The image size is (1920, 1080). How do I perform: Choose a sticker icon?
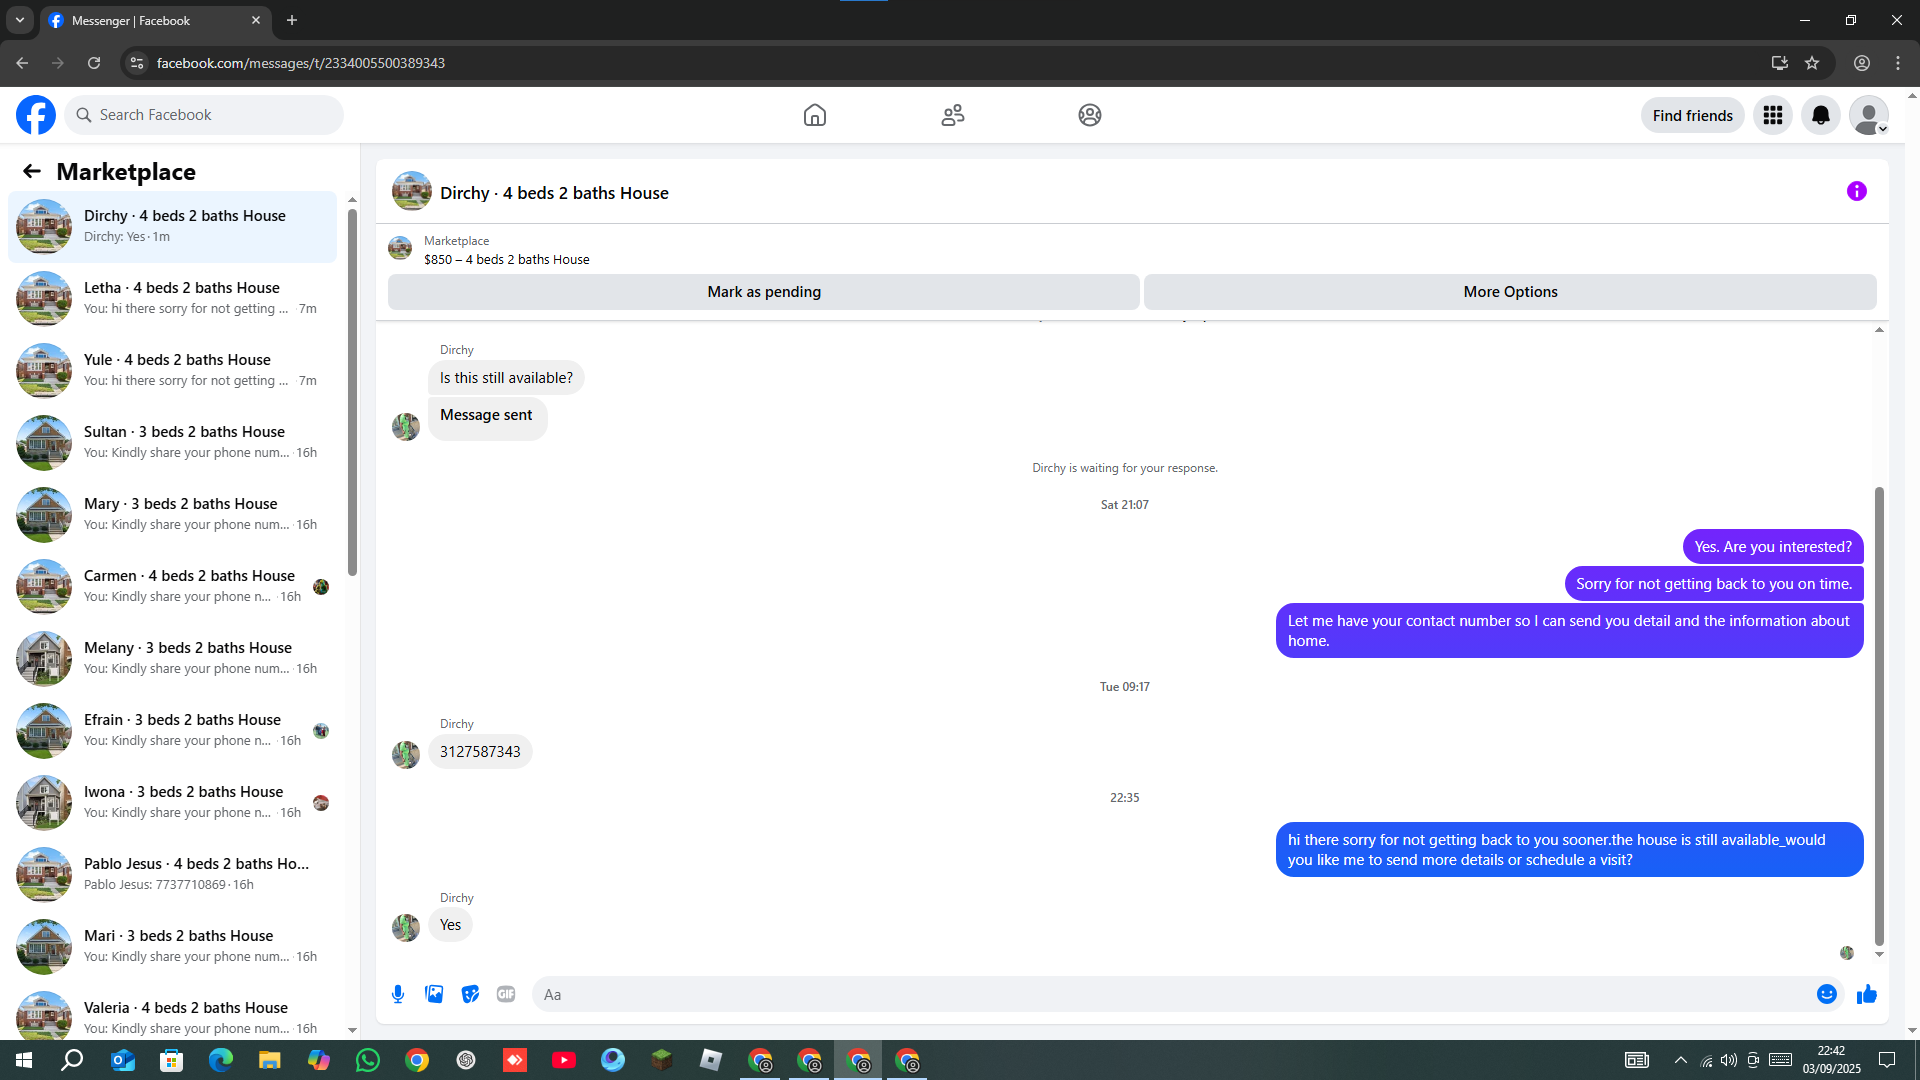click(x=470, y=994)
